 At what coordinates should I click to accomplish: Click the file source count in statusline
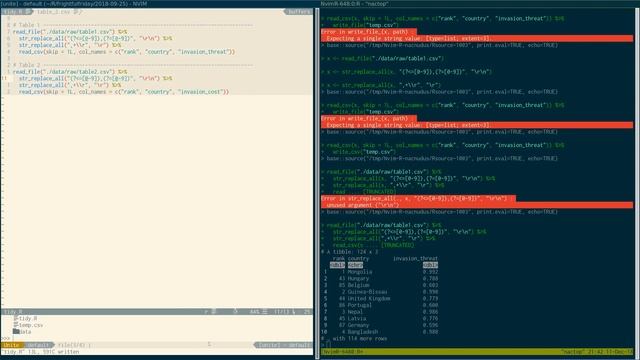(73, 345)
